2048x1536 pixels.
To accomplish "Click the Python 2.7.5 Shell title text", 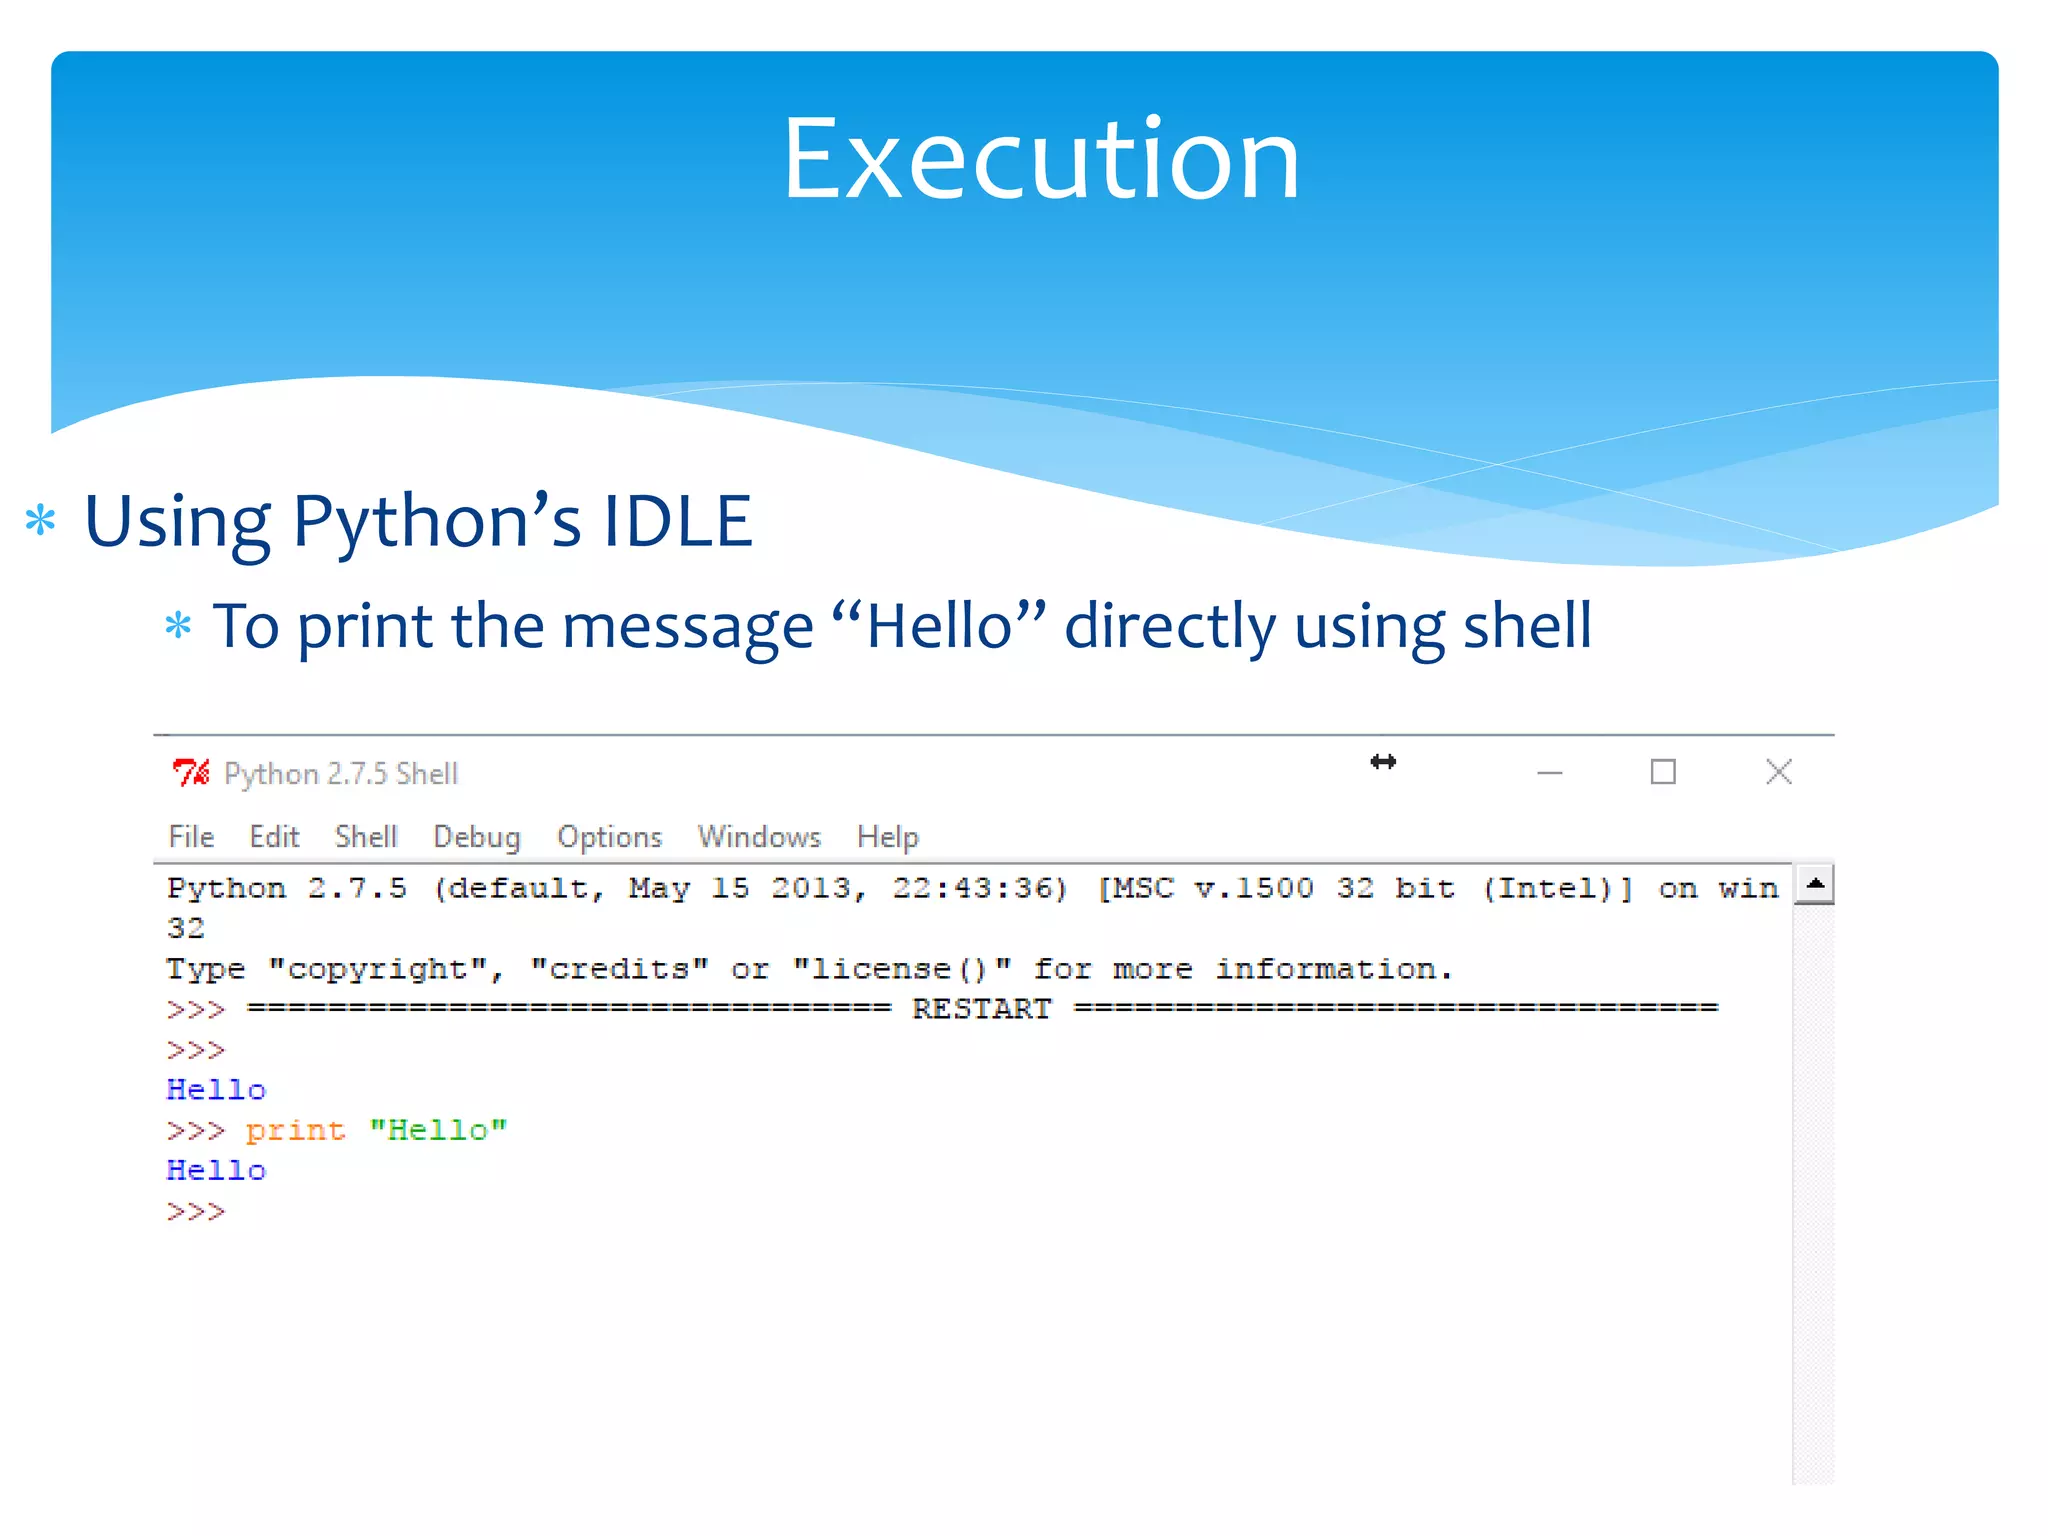I will [341, 773].
